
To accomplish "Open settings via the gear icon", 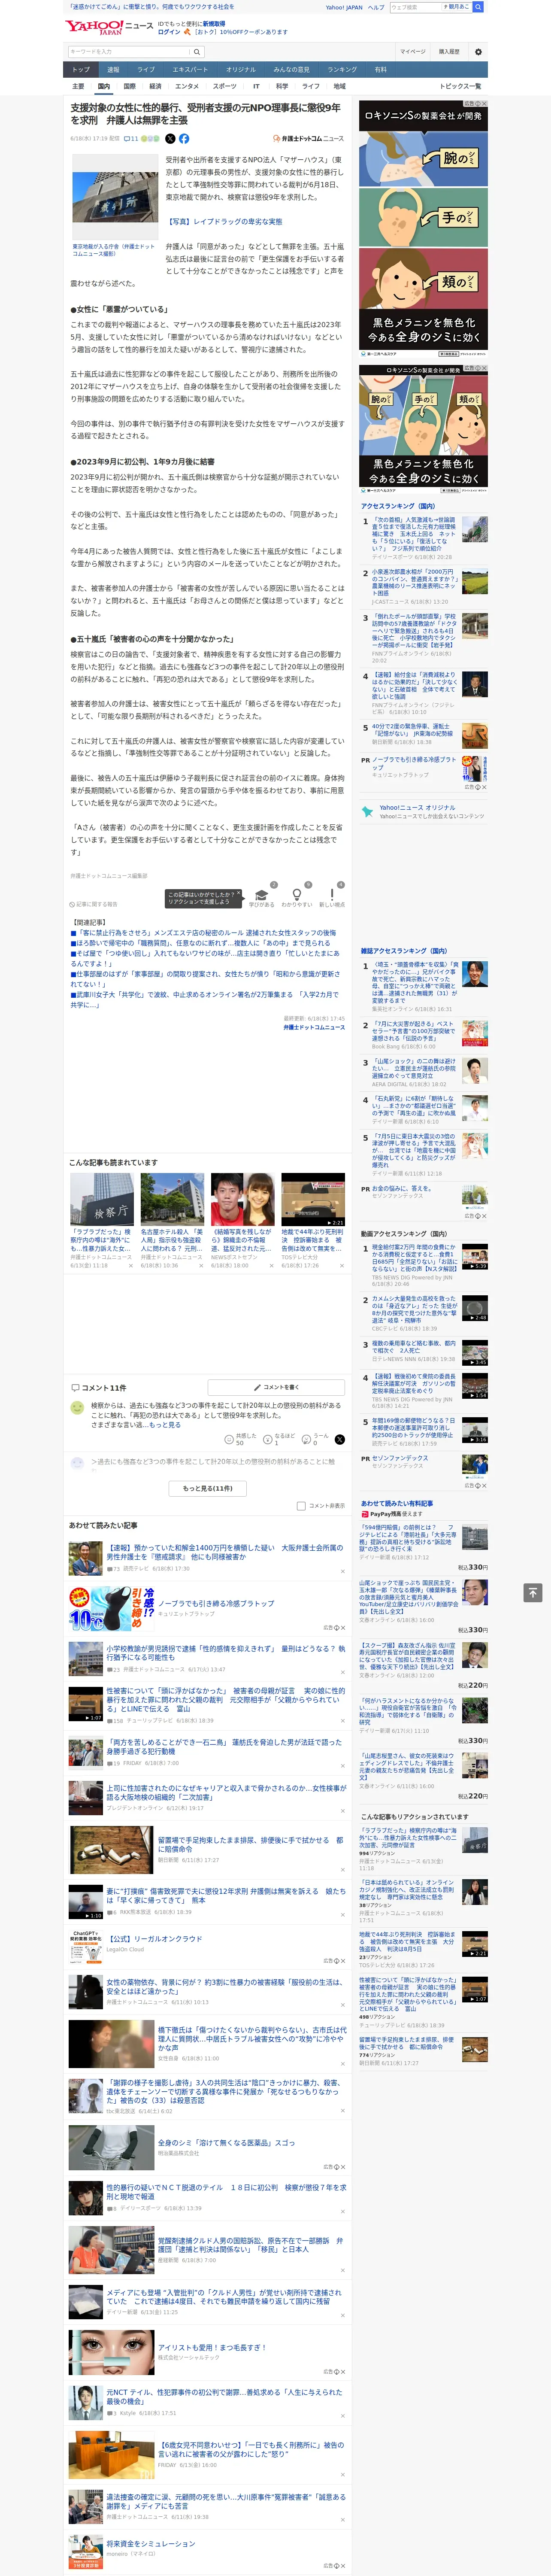I will coord(478,52).
